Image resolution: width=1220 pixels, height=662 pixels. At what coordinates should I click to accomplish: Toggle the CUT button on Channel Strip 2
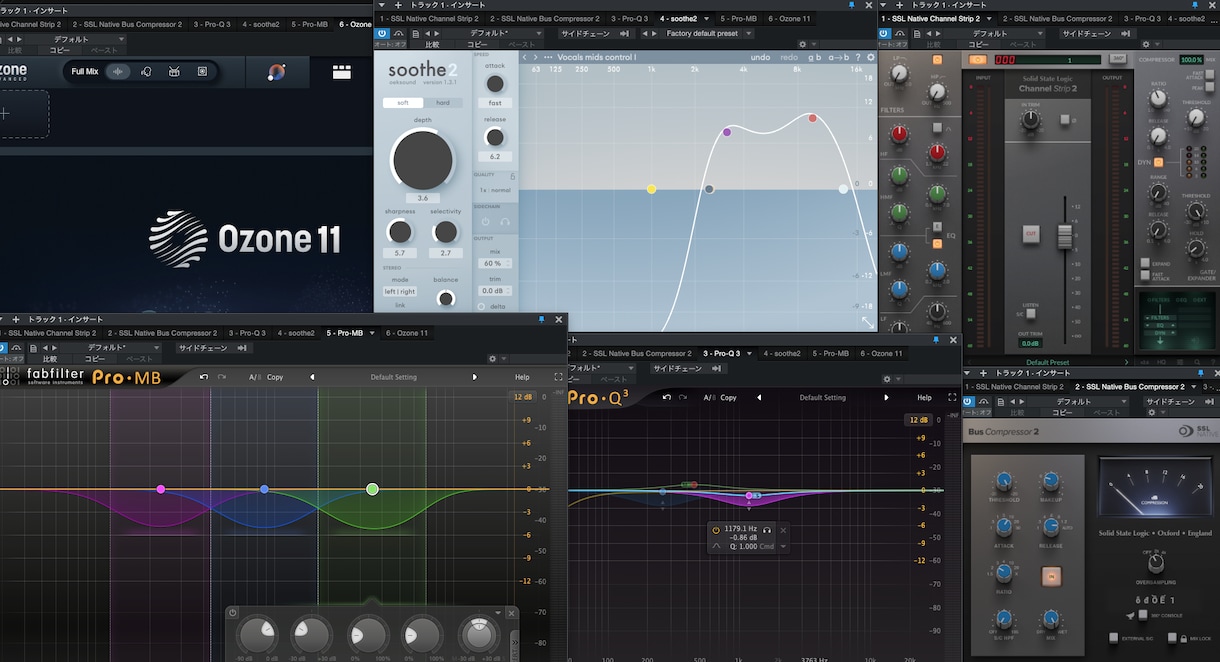(1030, 234)
